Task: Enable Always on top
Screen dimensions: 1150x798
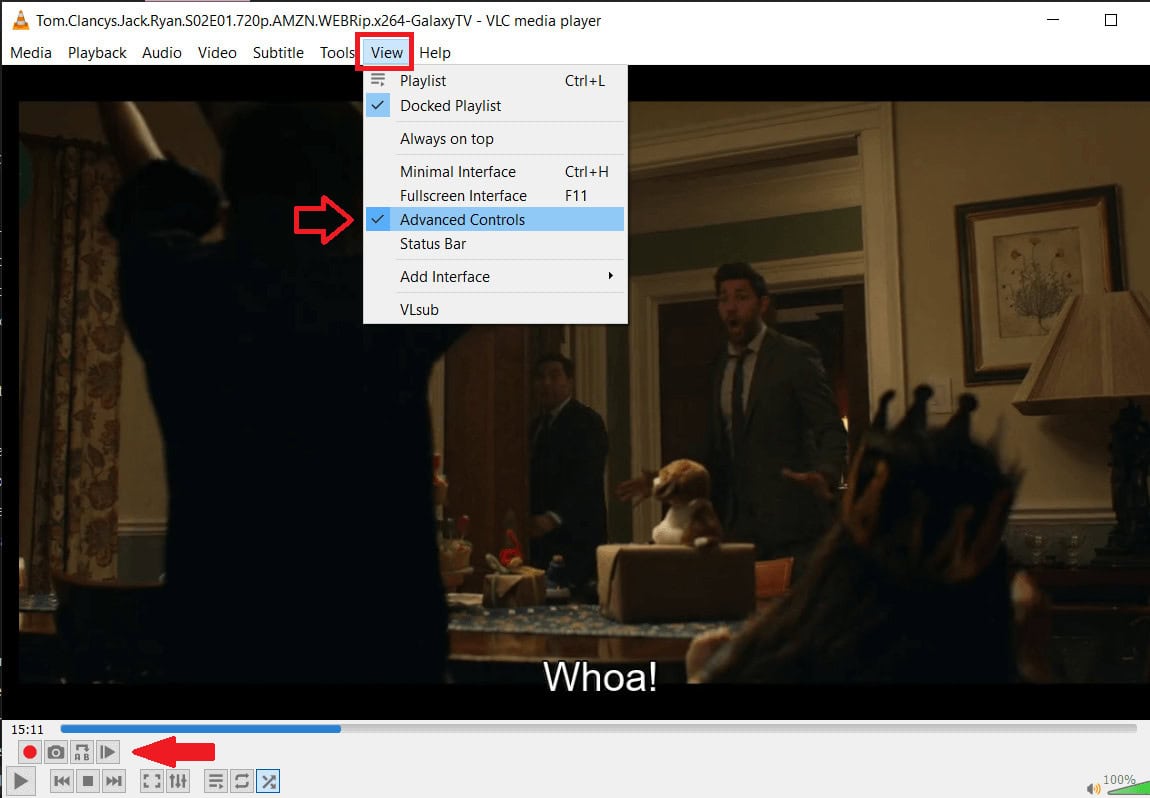Action: (x=447, y=138)
